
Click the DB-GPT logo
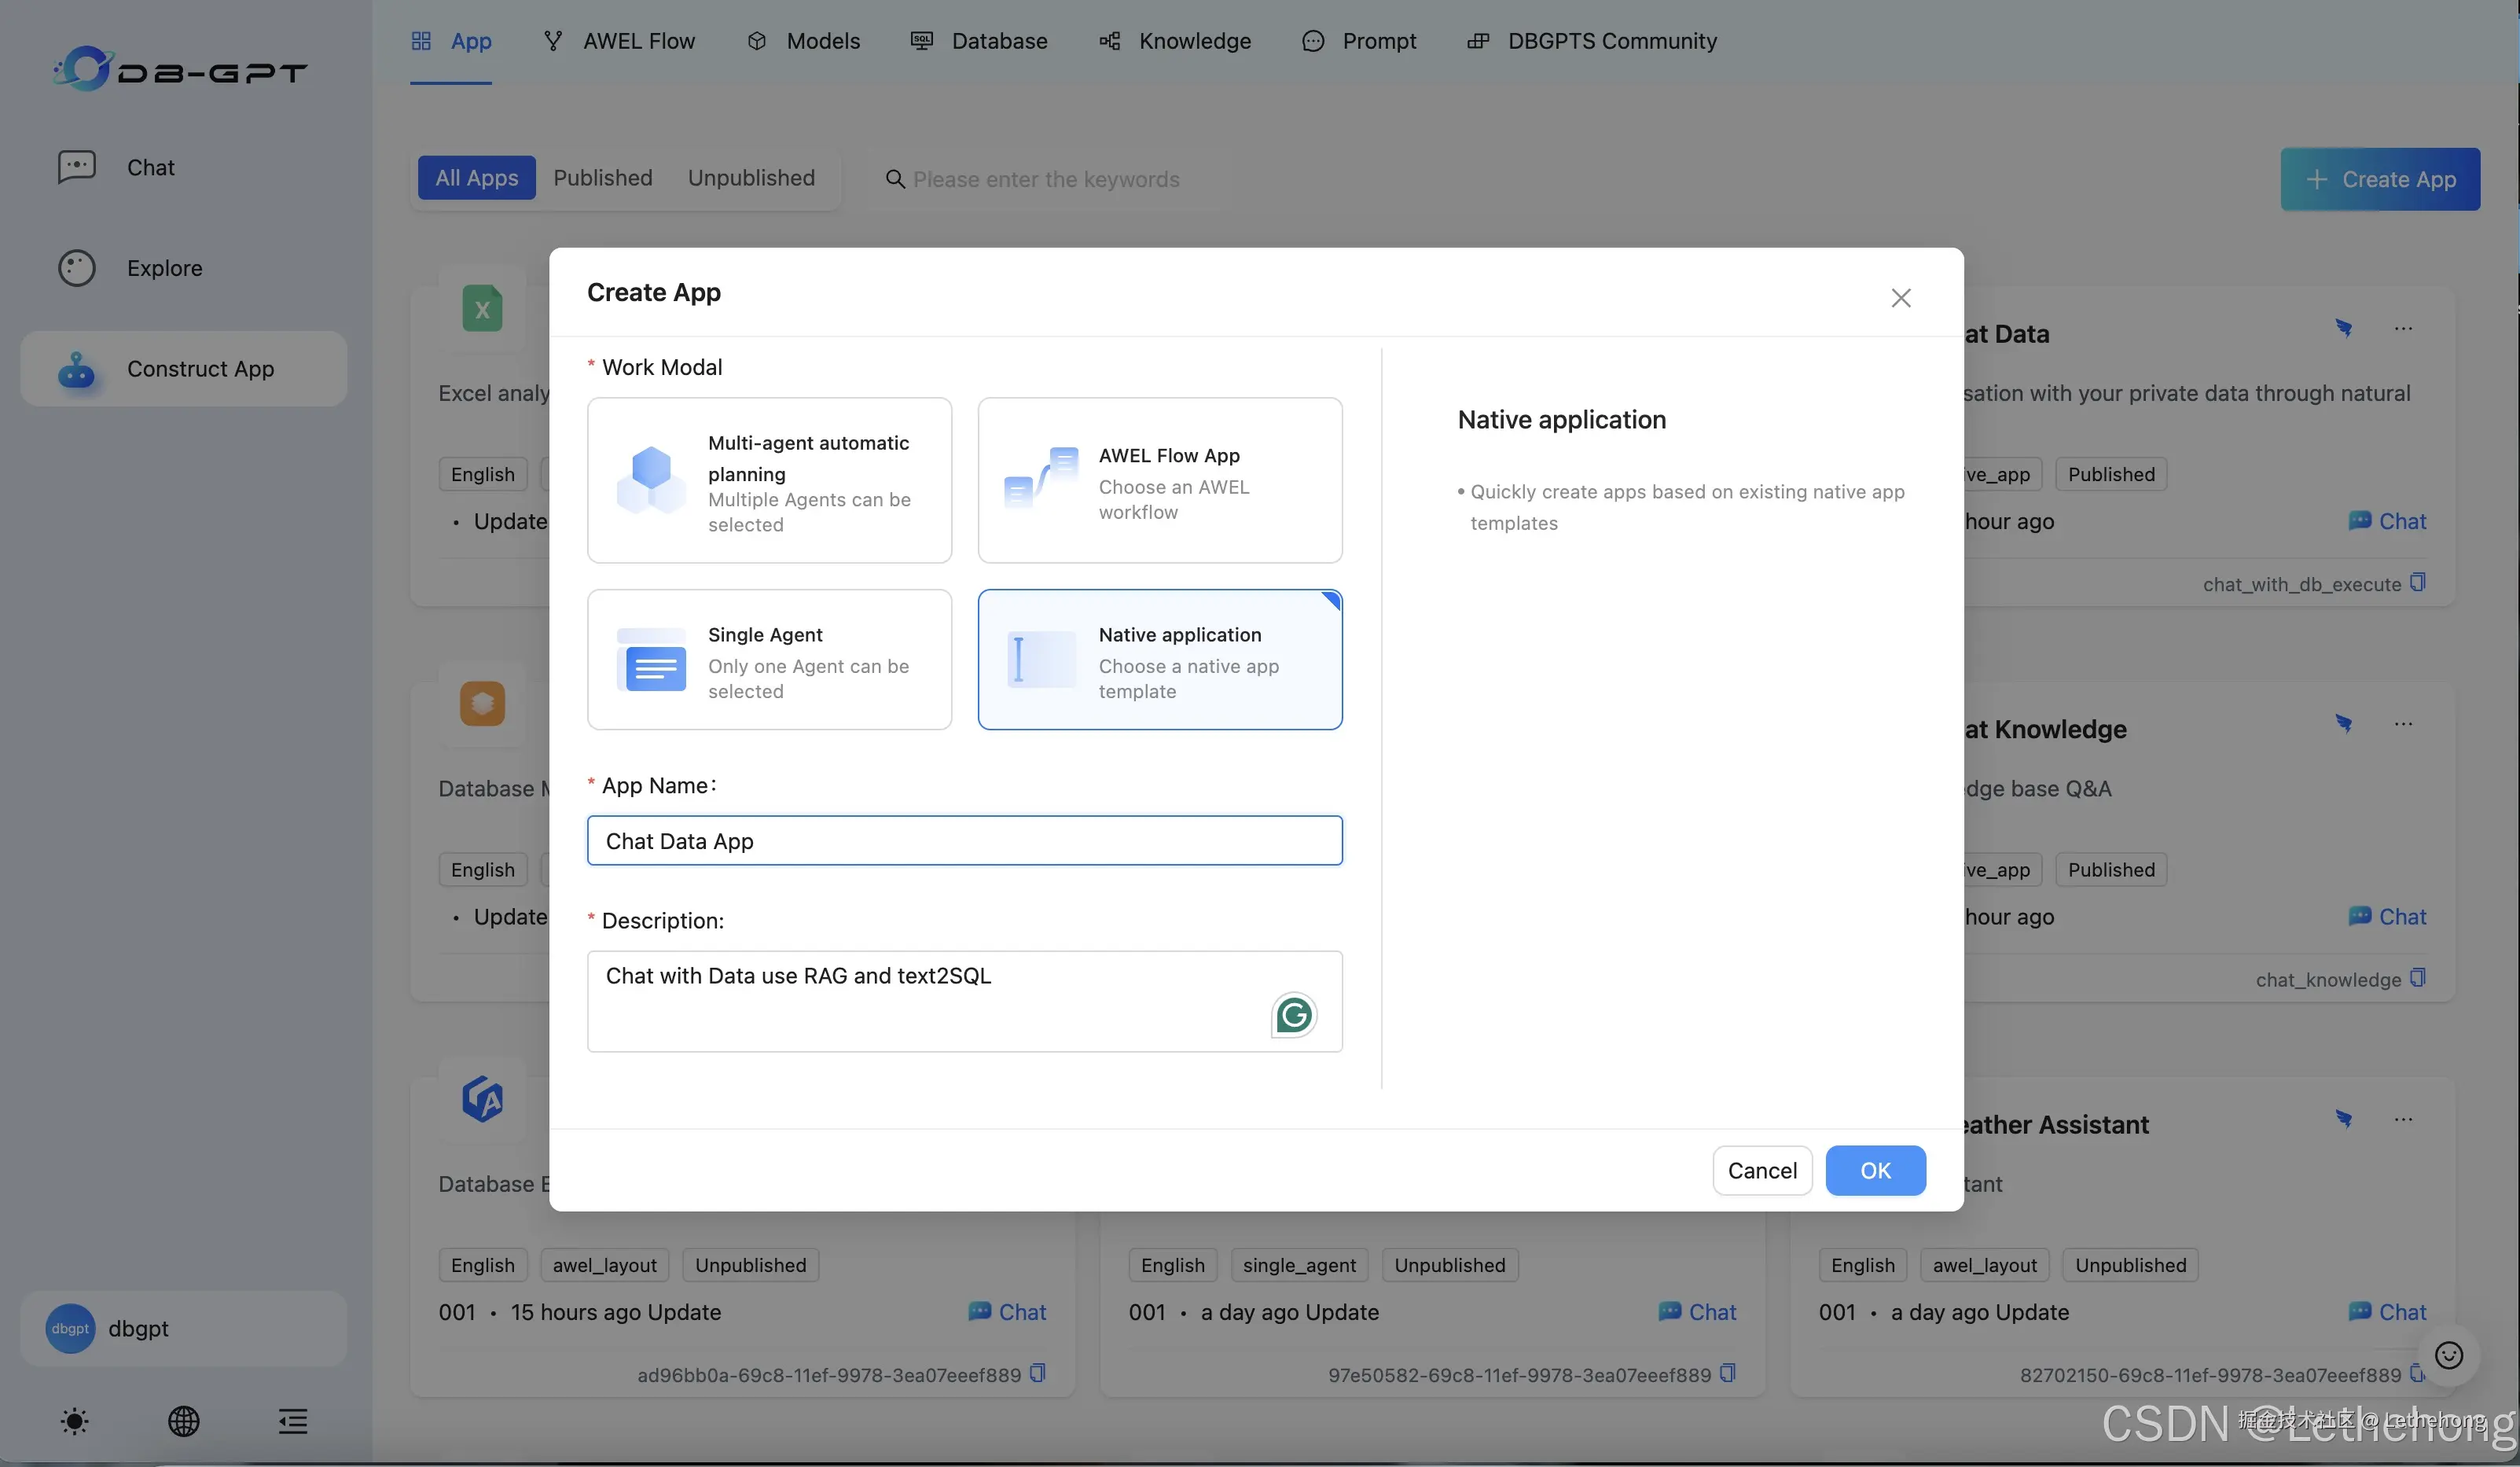click(x=180, y=69)
